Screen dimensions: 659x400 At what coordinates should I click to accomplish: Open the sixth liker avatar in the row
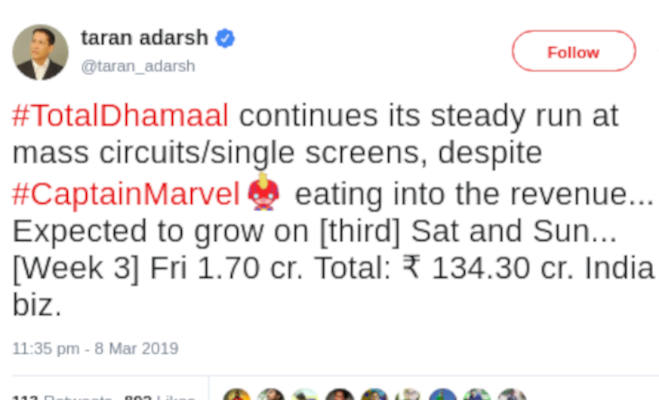tap(408, 396)
